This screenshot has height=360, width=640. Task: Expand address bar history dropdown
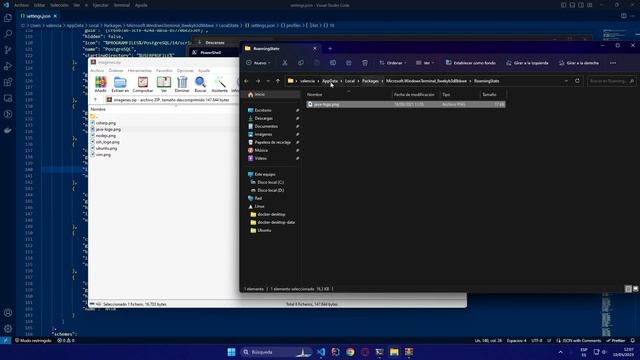pyautogui.click(x=566, y=81)
